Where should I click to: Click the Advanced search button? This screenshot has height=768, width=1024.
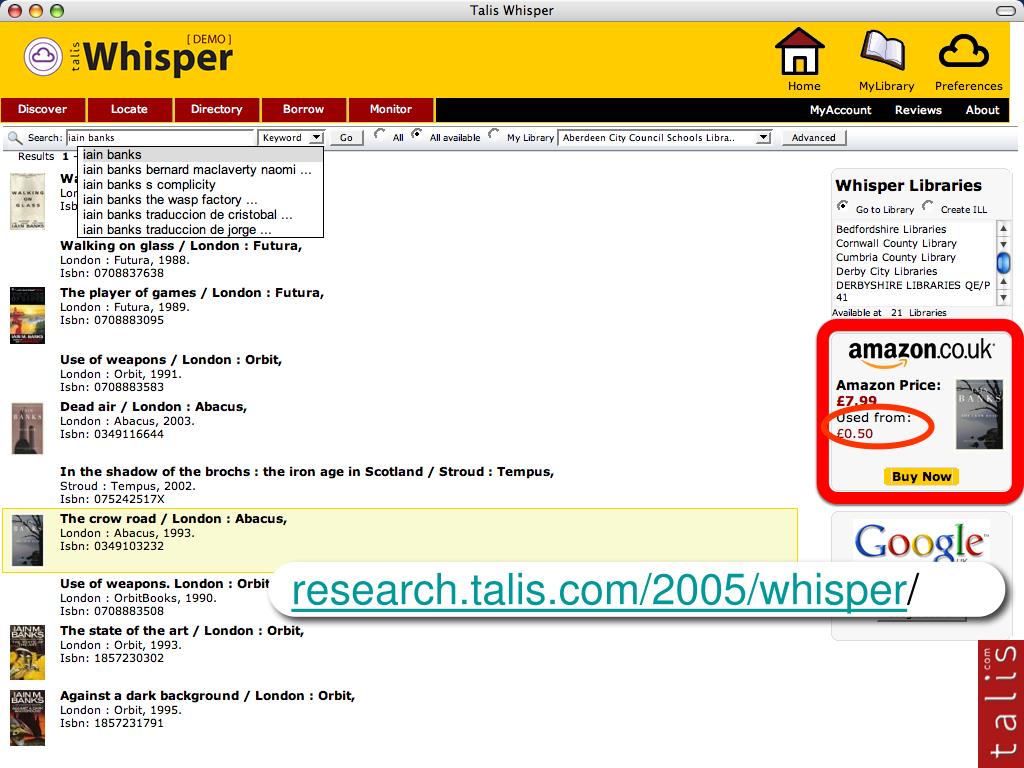814,138
